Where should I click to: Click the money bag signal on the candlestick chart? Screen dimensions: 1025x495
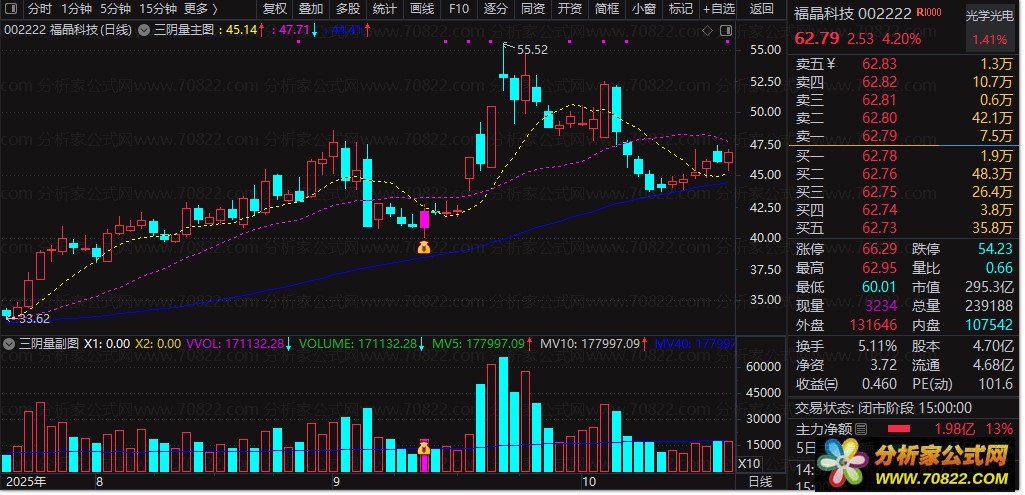[424, 247]
